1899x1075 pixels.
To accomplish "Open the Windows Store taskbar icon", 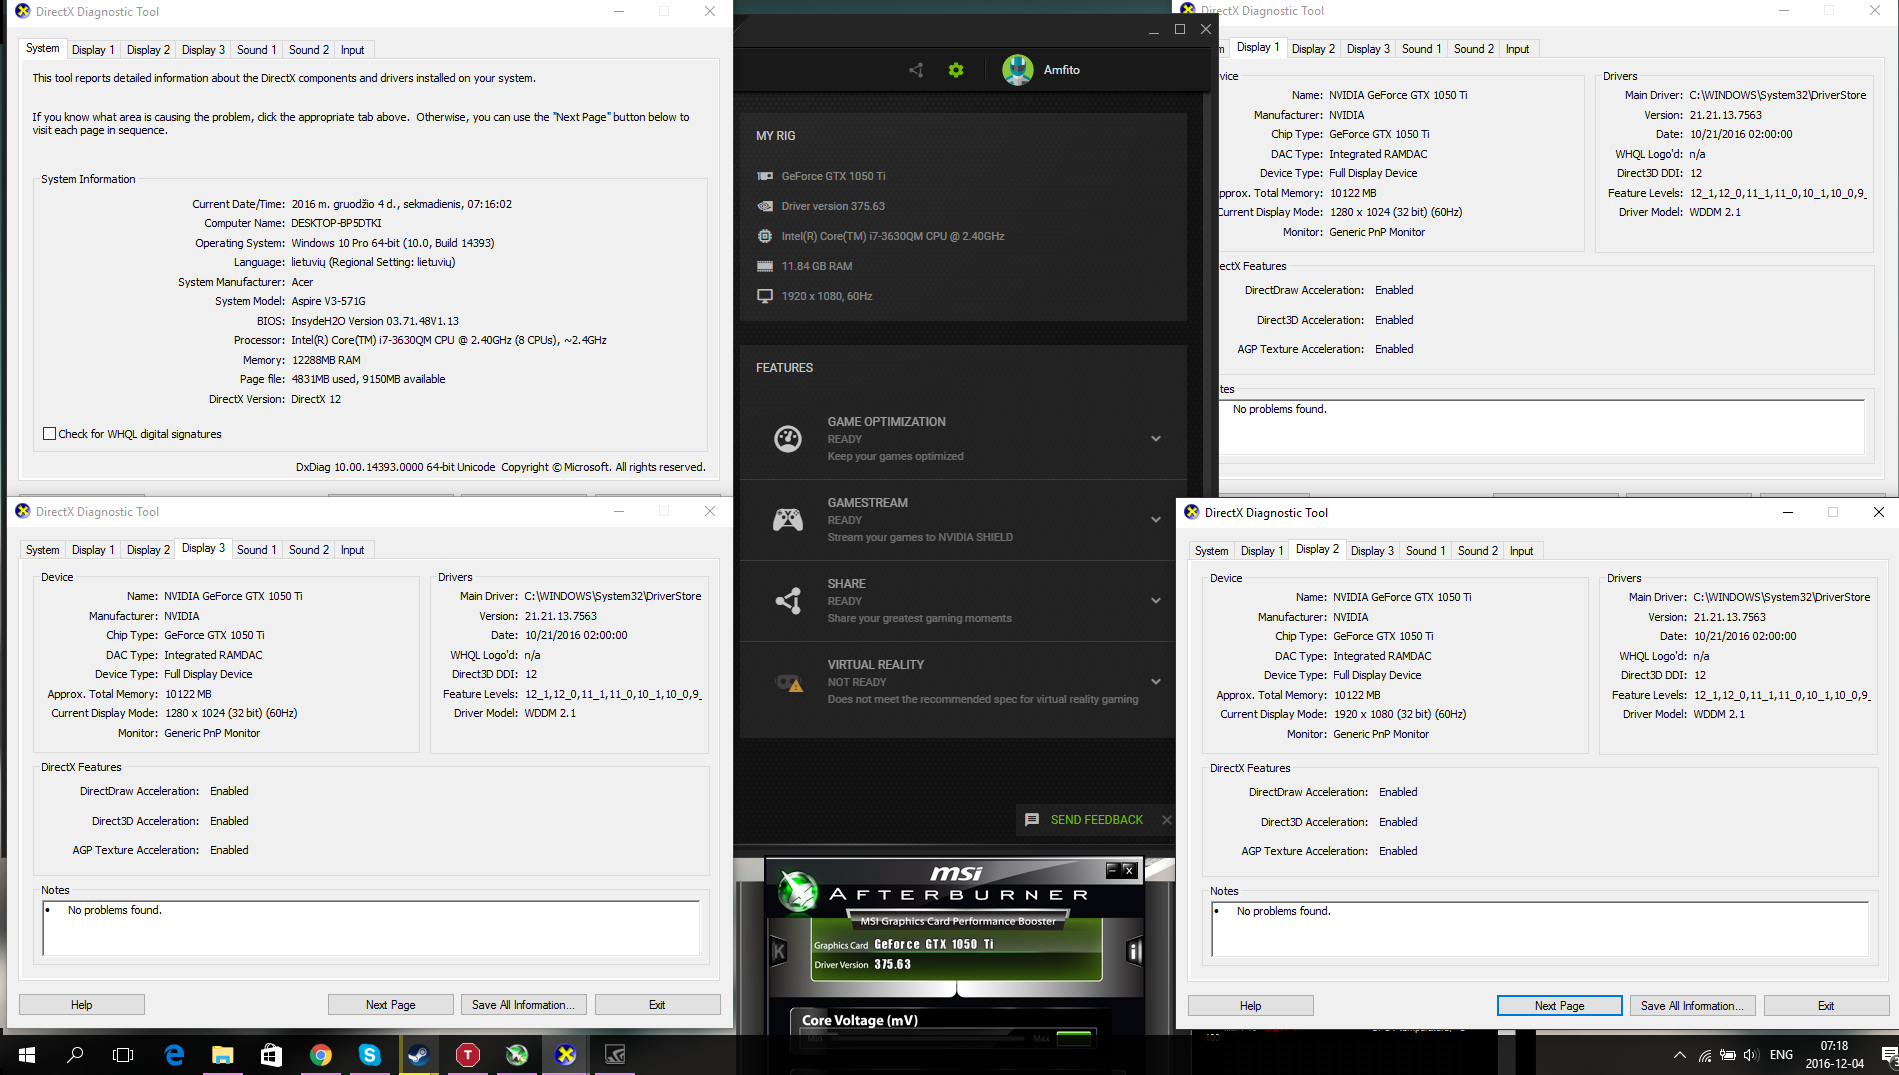I will (271, 1054).
